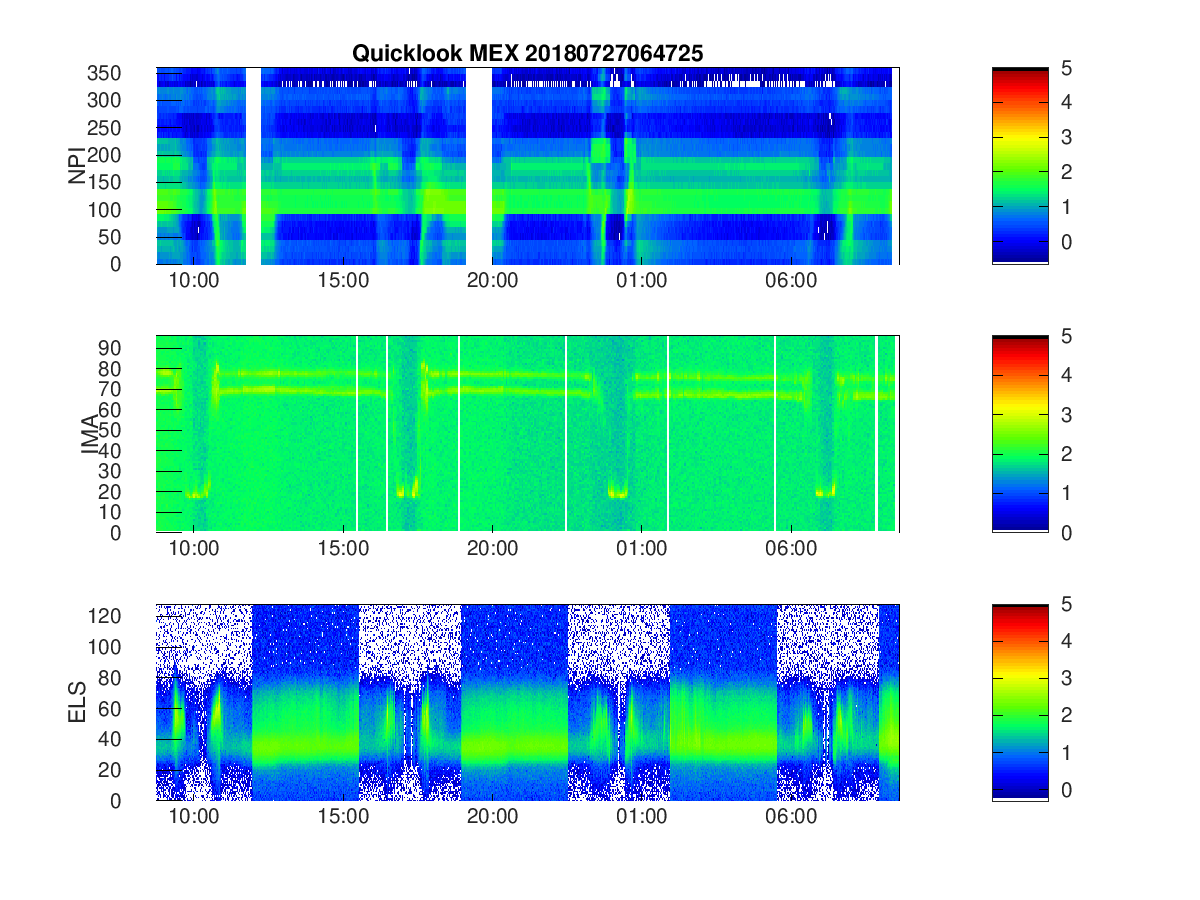Click the 15:00 label under the ELS plot
Image resolution: width=1200 pixels, height=900 pixels.
(x=343, y=816)
